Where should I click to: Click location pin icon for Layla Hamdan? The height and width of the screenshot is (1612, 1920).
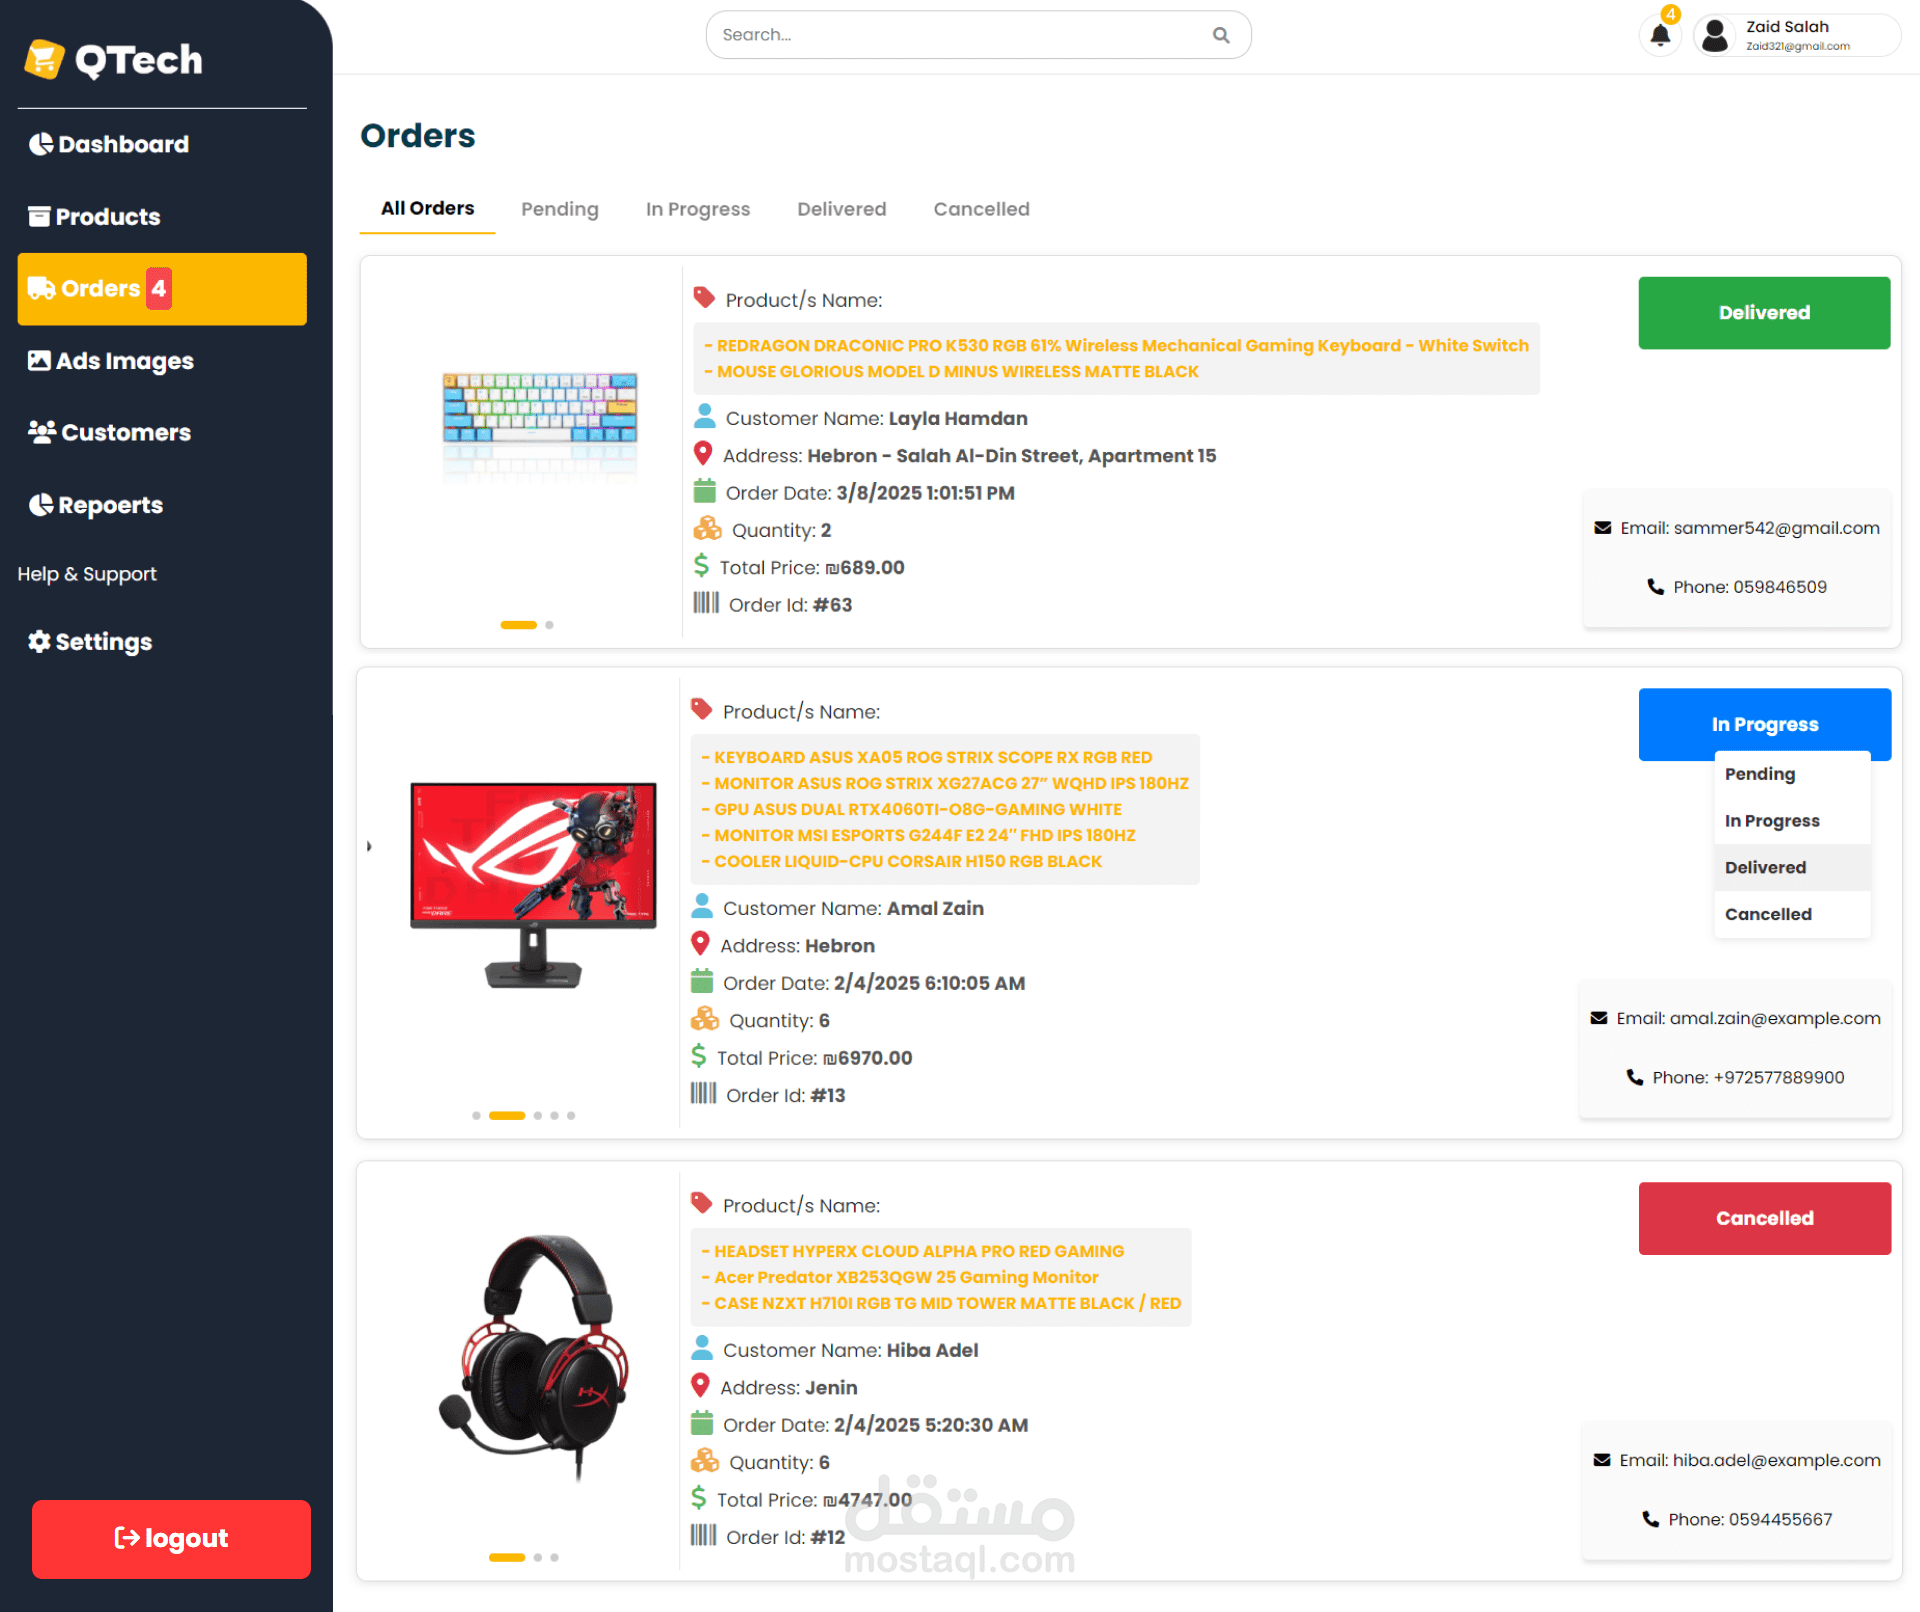[x=703, y=454]
